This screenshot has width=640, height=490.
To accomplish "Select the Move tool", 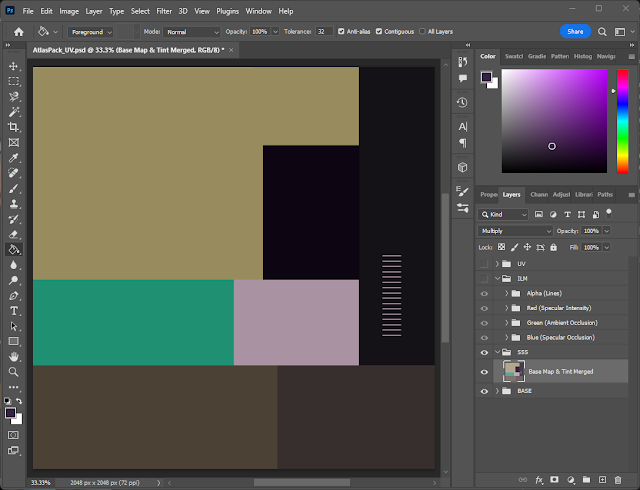I will (x=14, y=66).
